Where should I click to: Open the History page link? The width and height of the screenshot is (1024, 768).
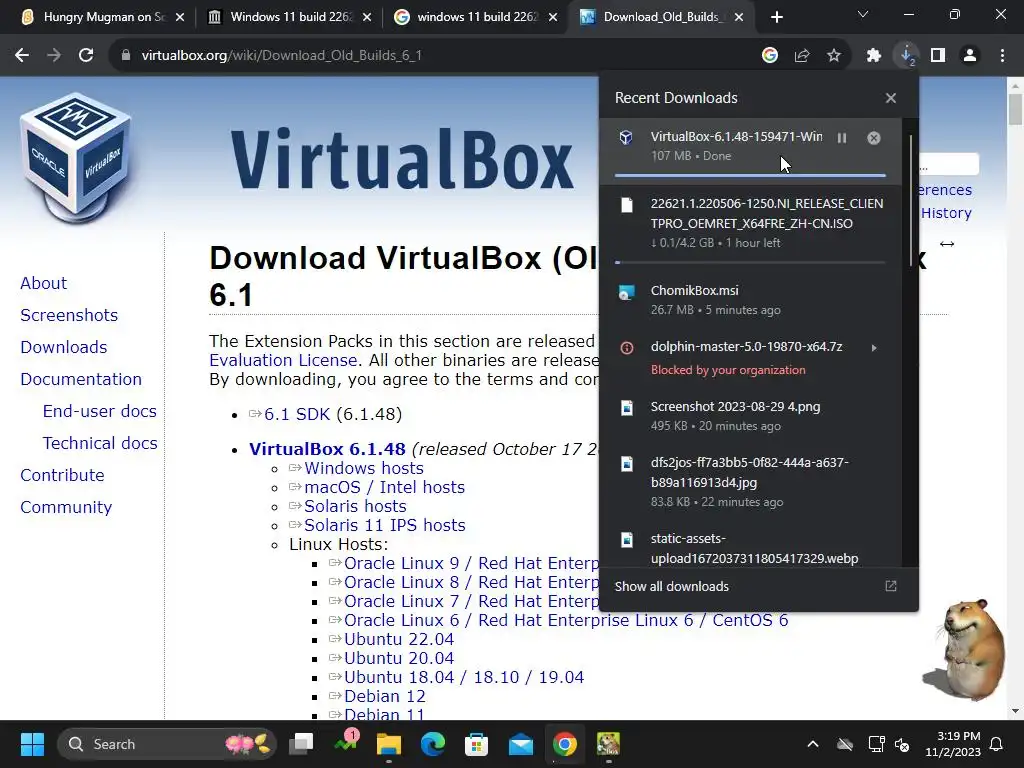946,214
